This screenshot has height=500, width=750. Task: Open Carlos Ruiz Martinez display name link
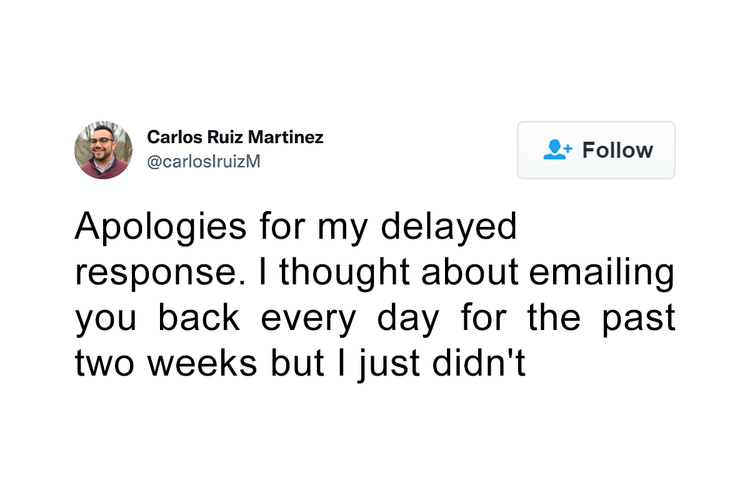point(235,137)
